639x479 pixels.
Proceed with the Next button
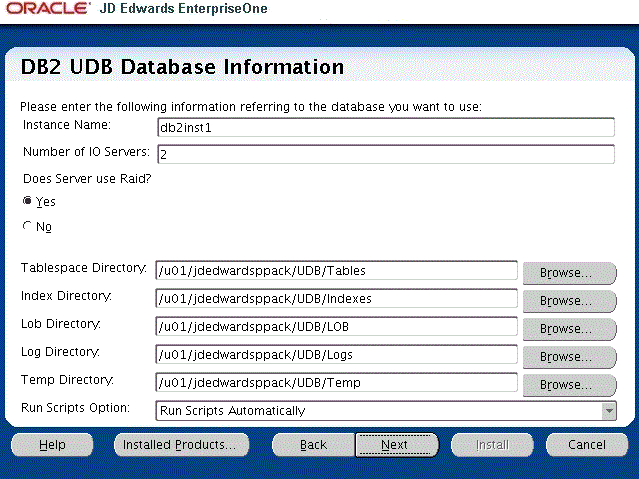(x=397, y=445)
